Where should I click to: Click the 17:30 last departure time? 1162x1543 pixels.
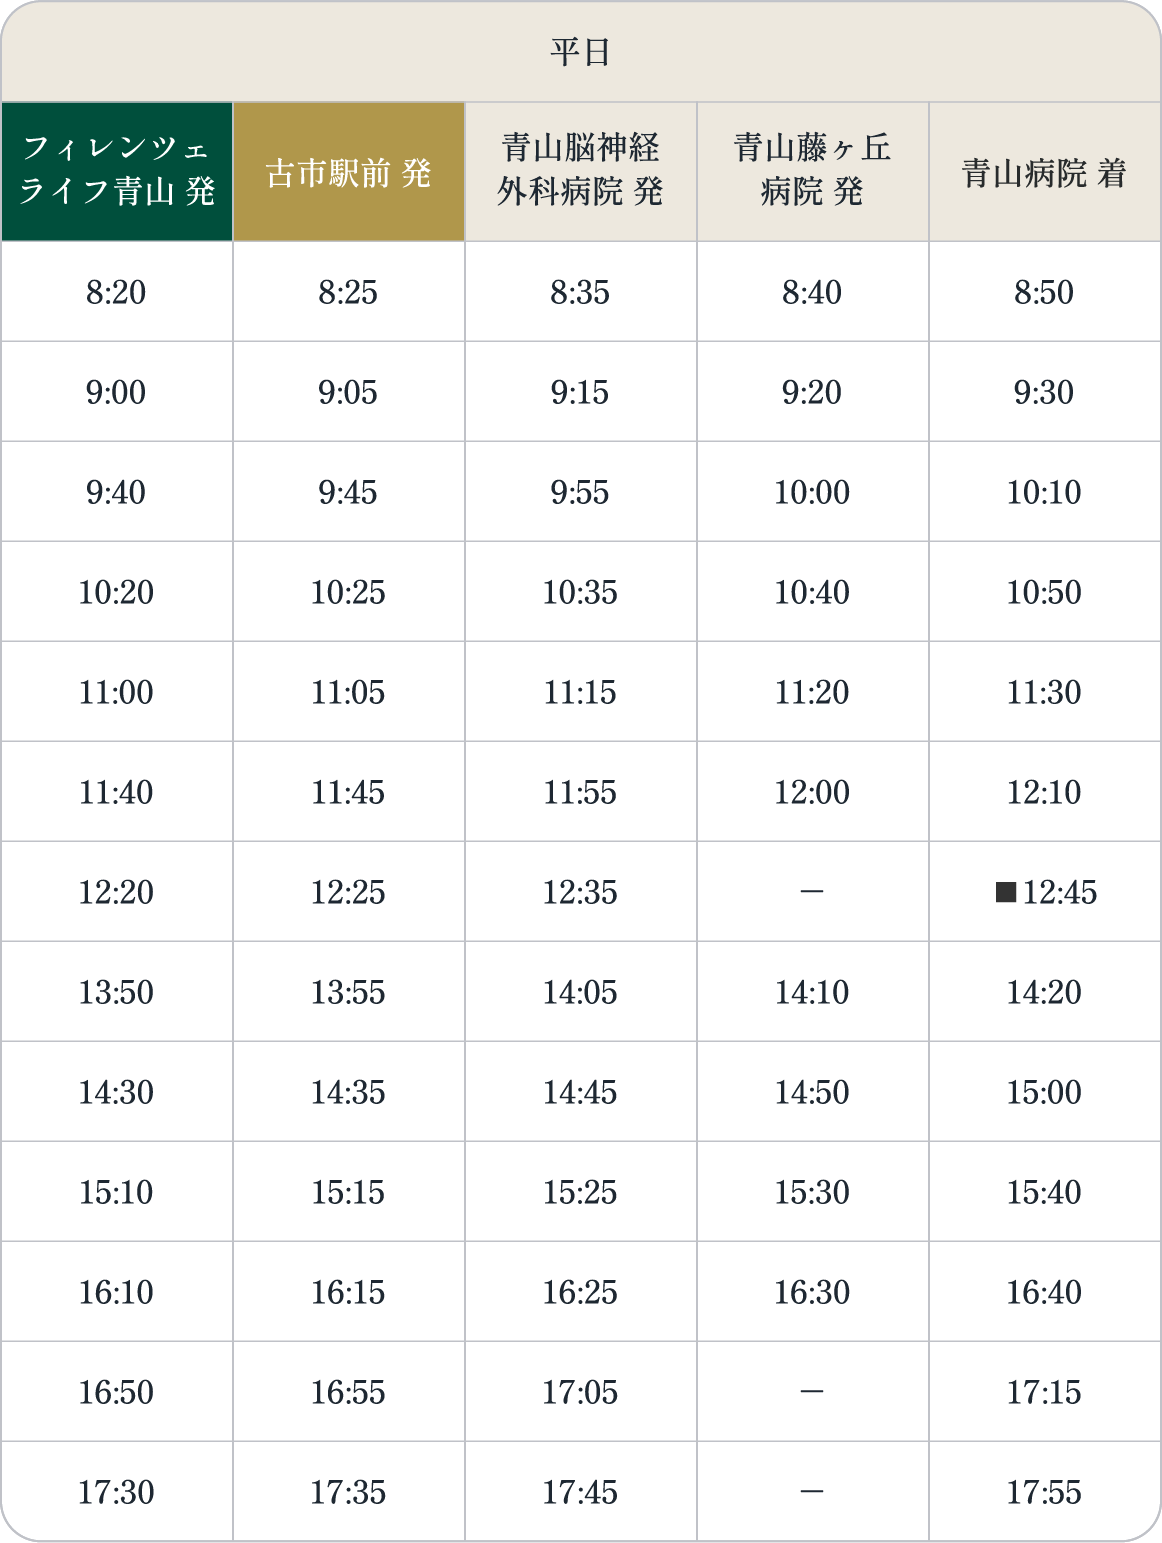[117, 1492]
